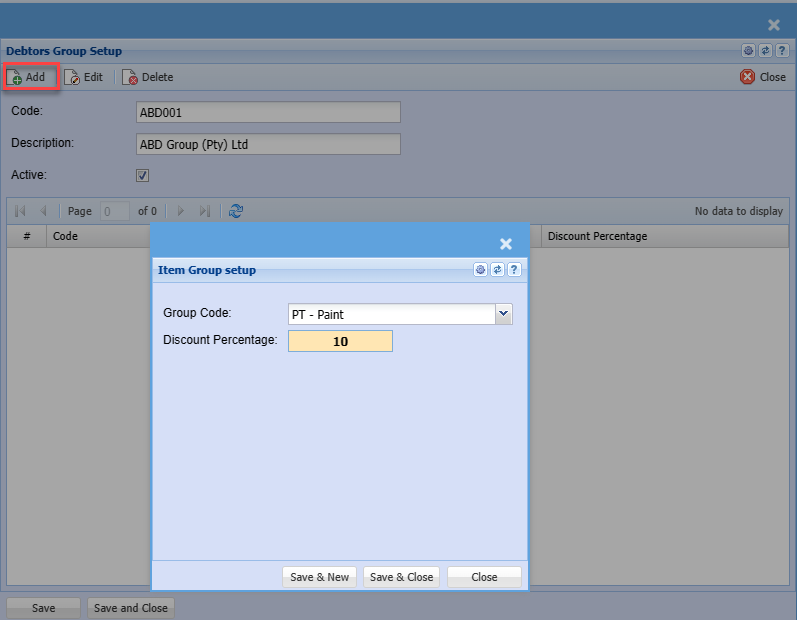The width and height of the screenshot is (797, 620).
Task: Click the Save & New button
Action: (x=319, y=577)
